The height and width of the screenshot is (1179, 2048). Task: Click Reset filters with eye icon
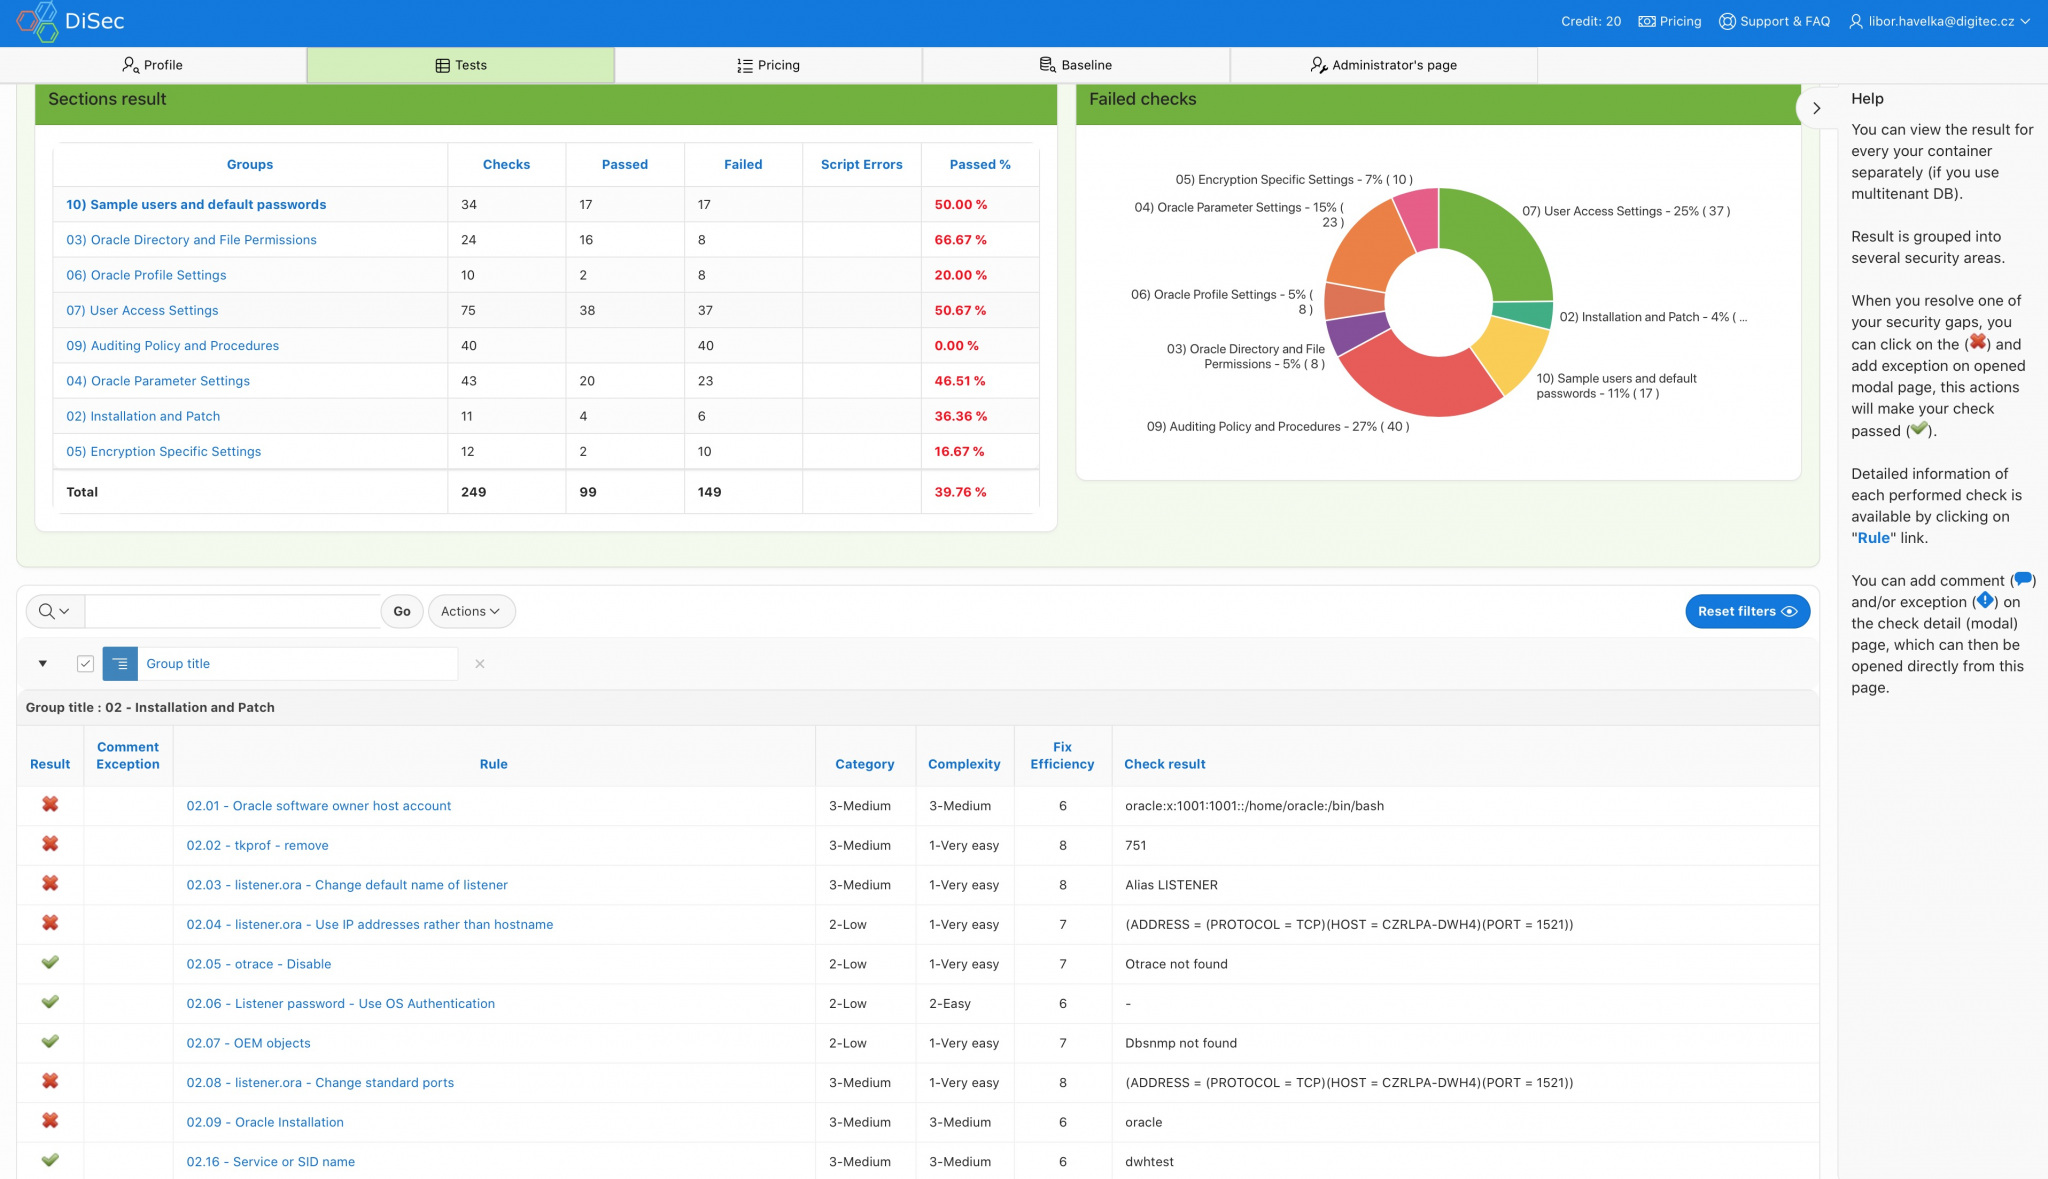[1746, 611]
